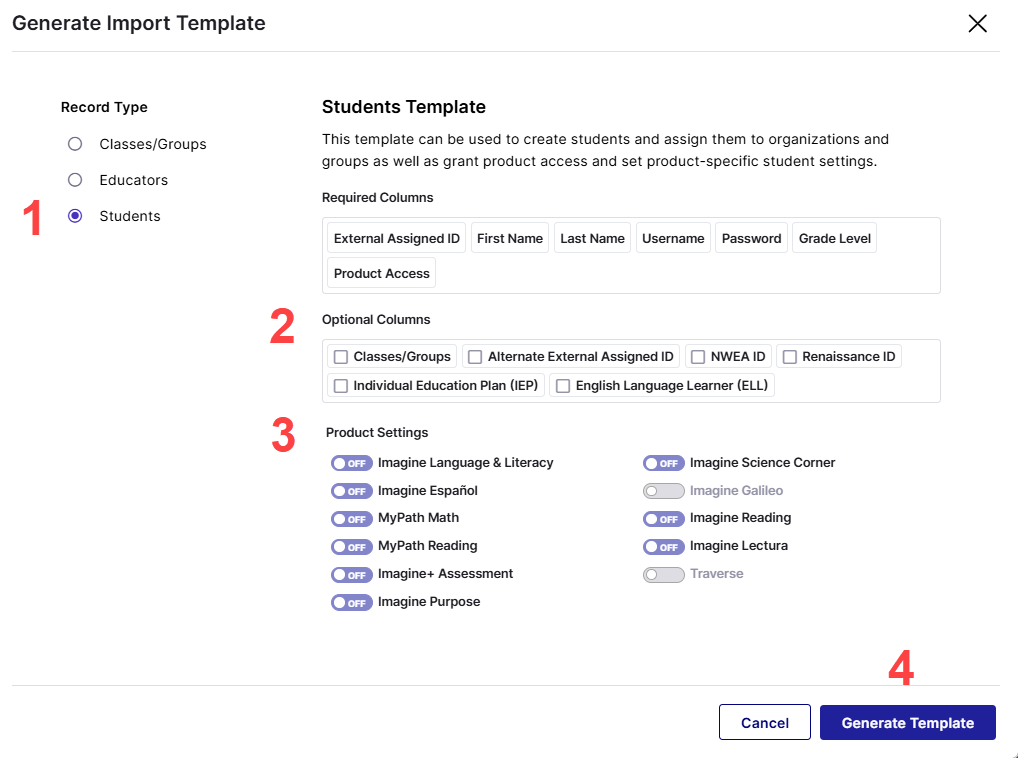Screen dimensions: 1018x758
Task: Close the Generate Import Template dialog
Action: click(977, 24)
